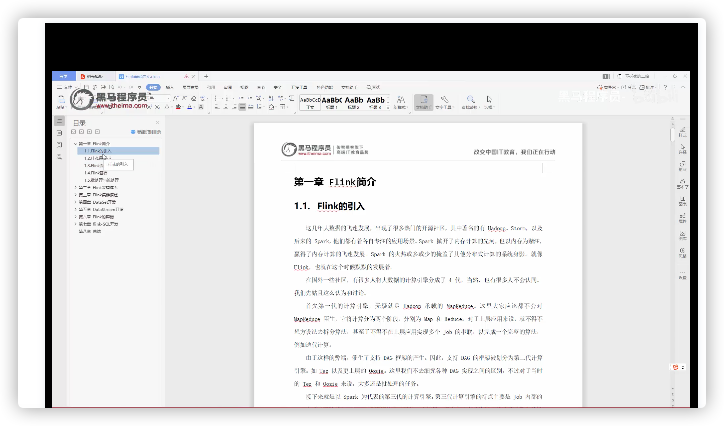Click the distributed alignment icon
The height and width of the screenshot is (426, 724).
[x=251, y=107]
